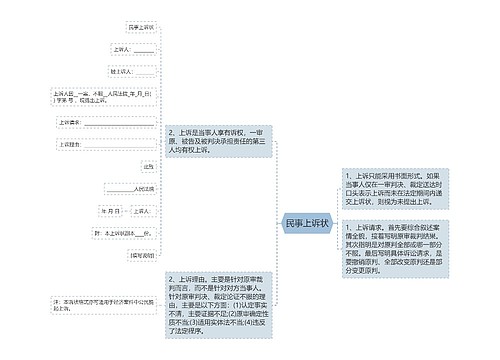
Task: Select the 此致 node
Action: (x=148, y=167)
